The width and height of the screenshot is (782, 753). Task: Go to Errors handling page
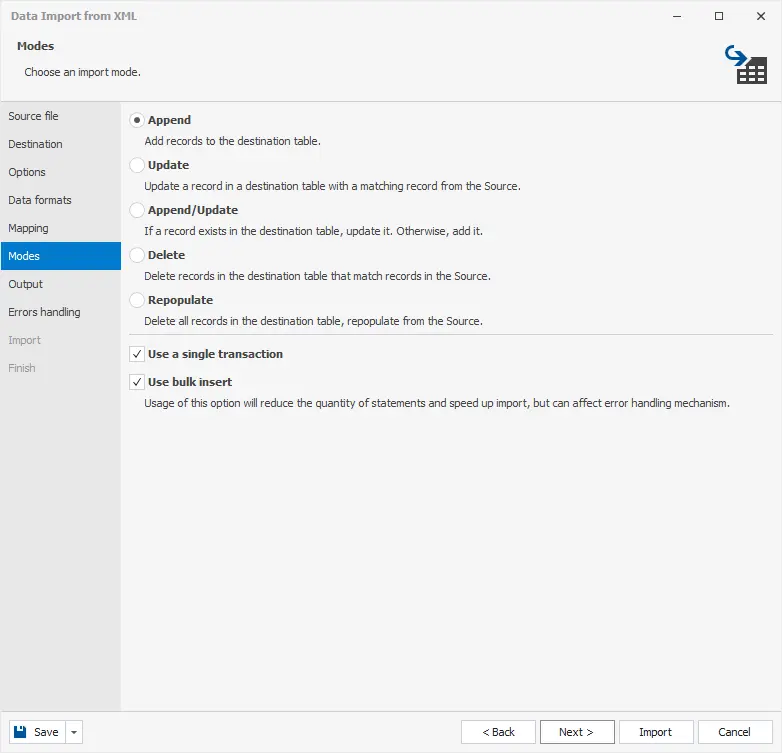(x=45, y=312)
